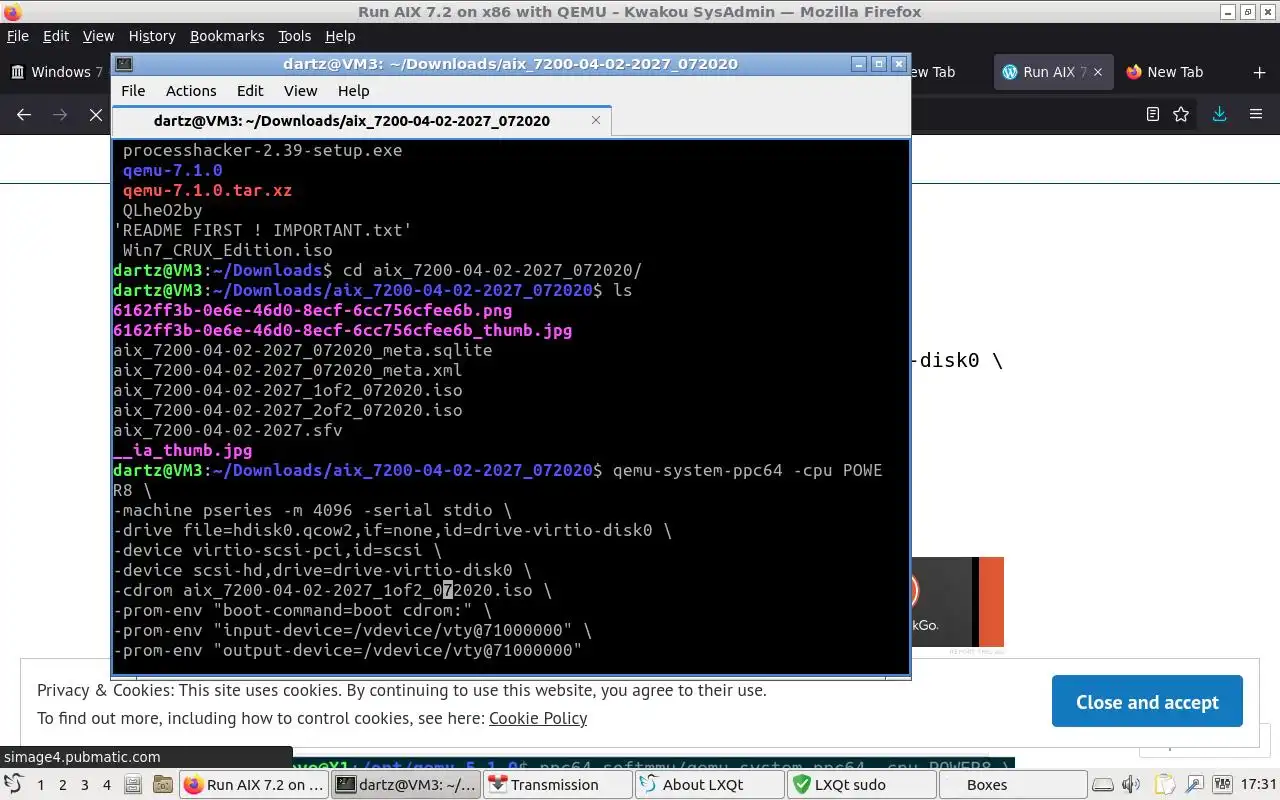Click processhacker-2.39-setup.exe in terminal
This screenshot has width=1280, height=800.
click(262, 150)
